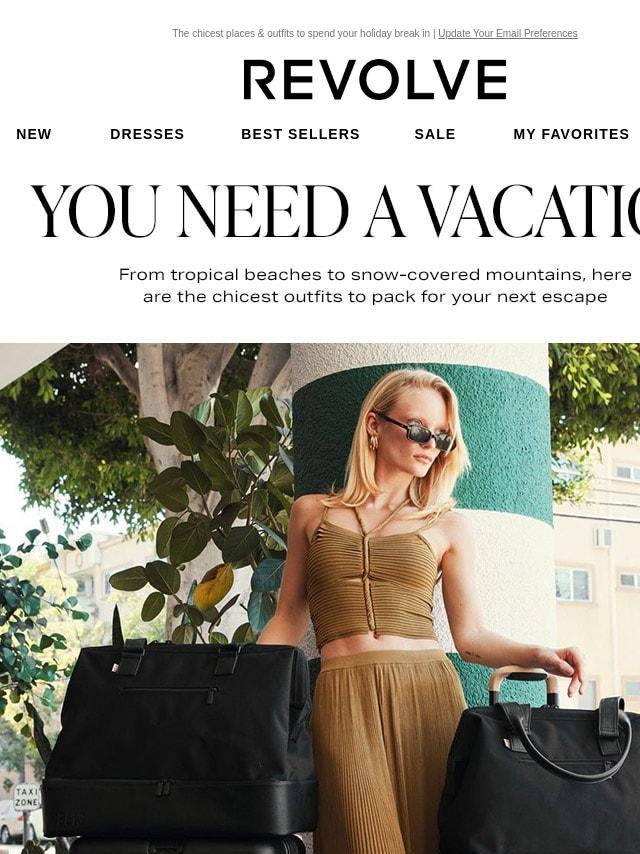Open the REVOLVE logo homepage link
The height and width of the screenshot is (854, 640).
375,80
